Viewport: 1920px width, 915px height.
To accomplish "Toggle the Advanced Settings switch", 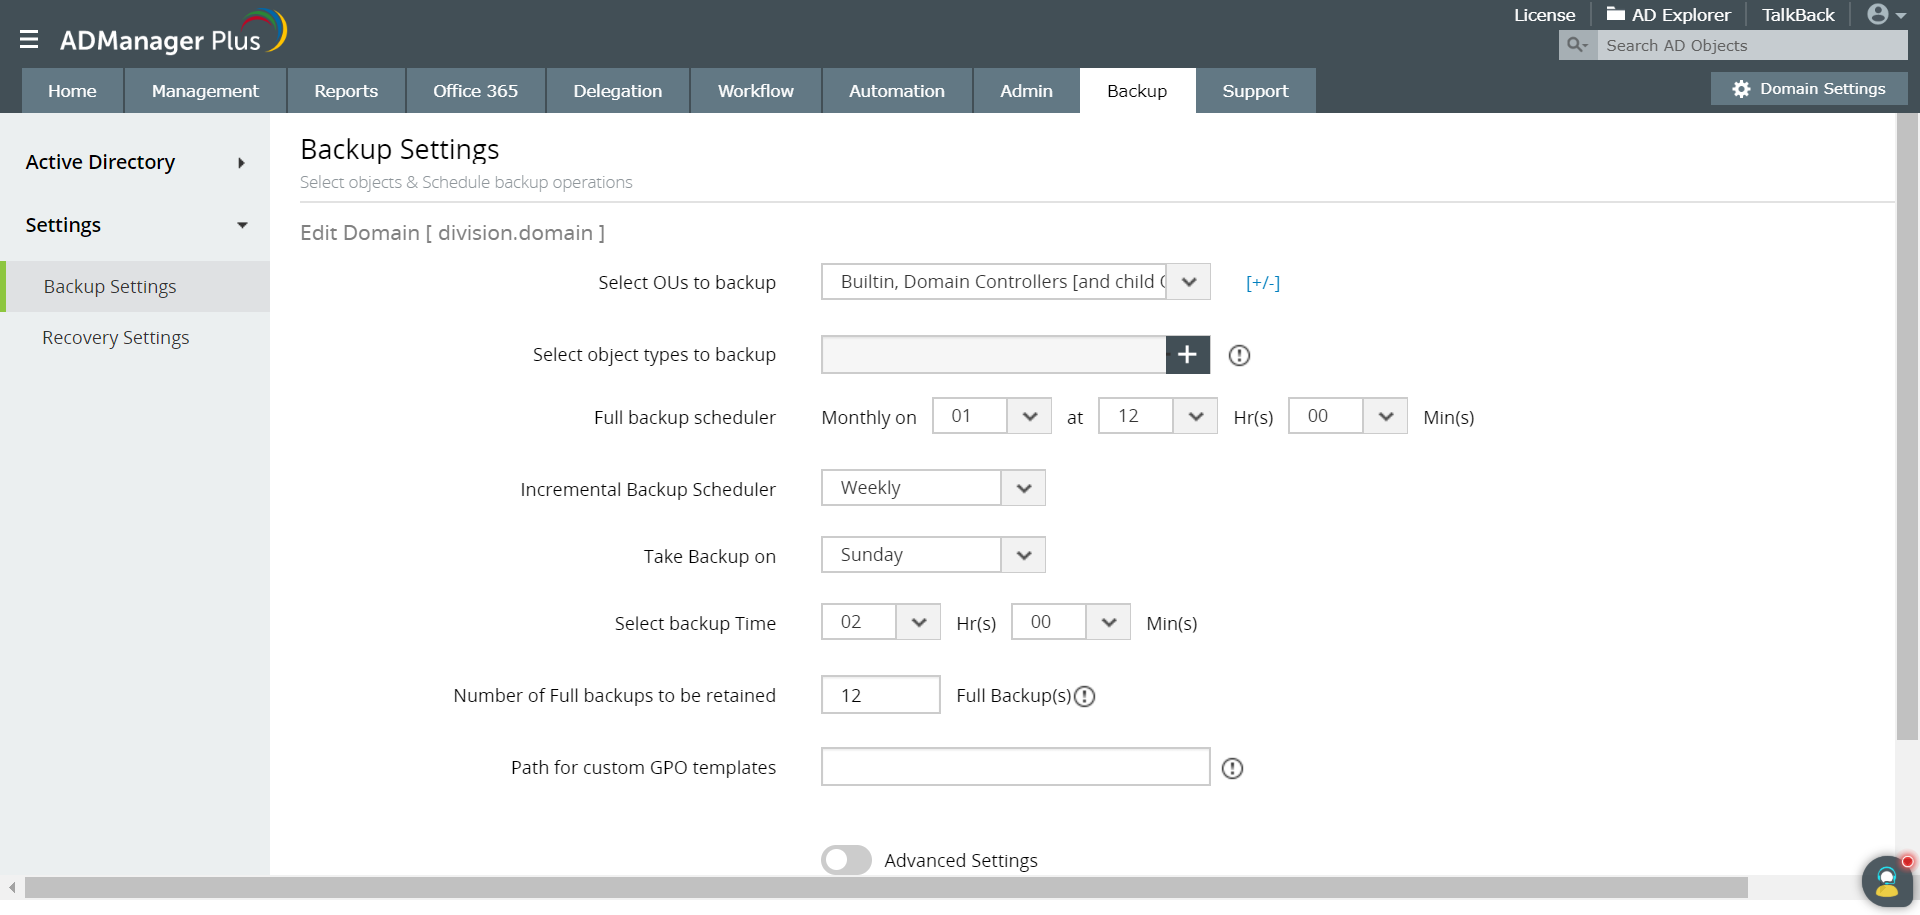I will (x=846, y=860).
